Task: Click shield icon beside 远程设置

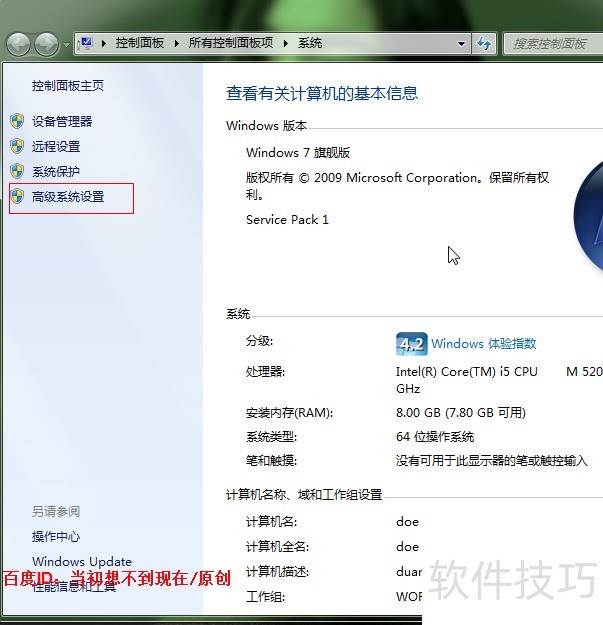Action: tap(17, 146)
